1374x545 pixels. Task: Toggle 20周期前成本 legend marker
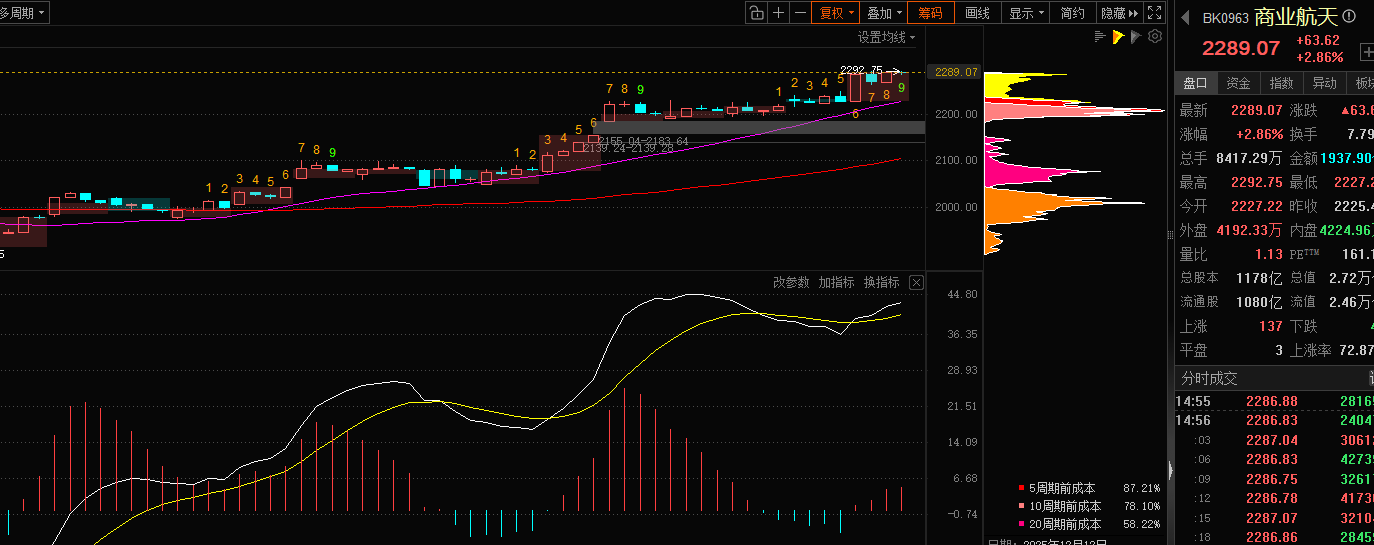click(1021, 524)
